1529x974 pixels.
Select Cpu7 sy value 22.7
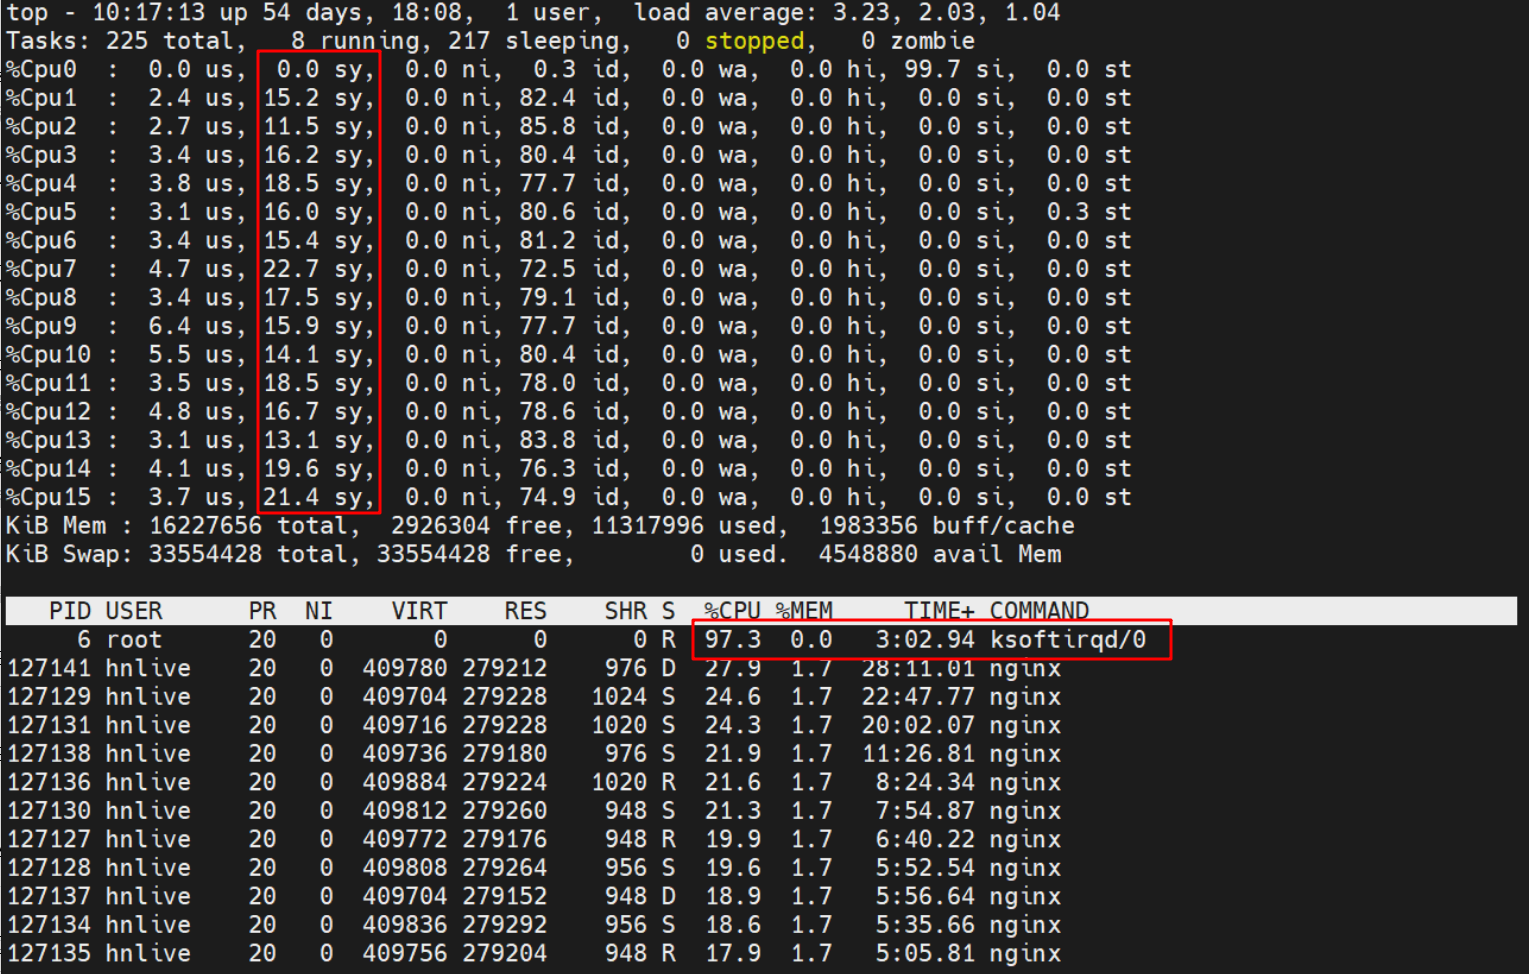(x=291, y=269)
